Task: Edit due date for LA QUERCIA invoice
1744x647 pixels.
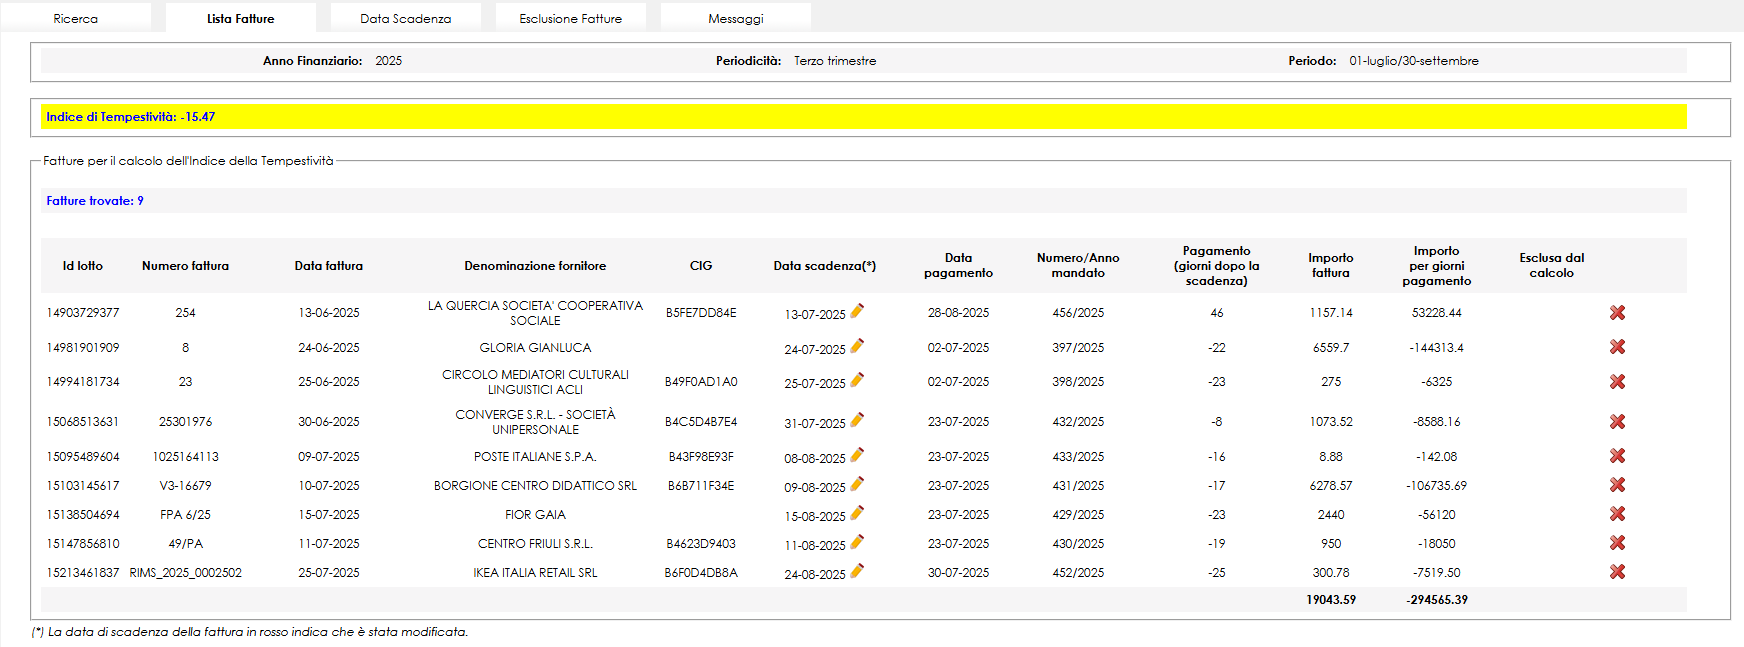Action: (857, 311)
